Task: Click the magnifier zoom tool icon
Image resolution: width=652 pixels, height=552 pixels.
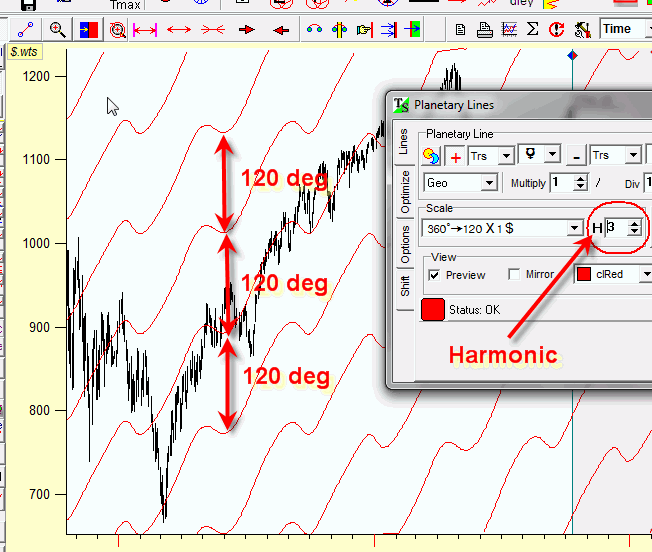Action: (x=58, y=30)
